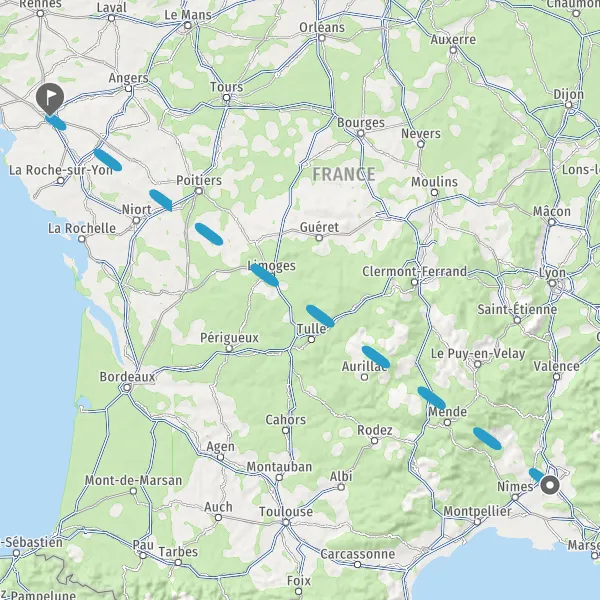This screenshot has width=600, height=600.
Task: Select the La Rochelle label
Action: coord(82,228)
